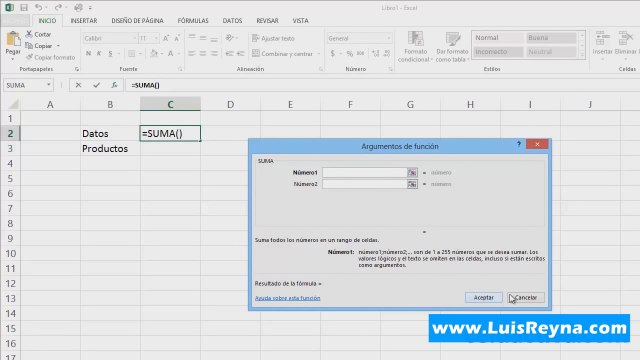Image resolution: width=640 pixels, height=360 pixels.
Task: Click the select-all corner triangle
Action: click(x=13, y=104)
